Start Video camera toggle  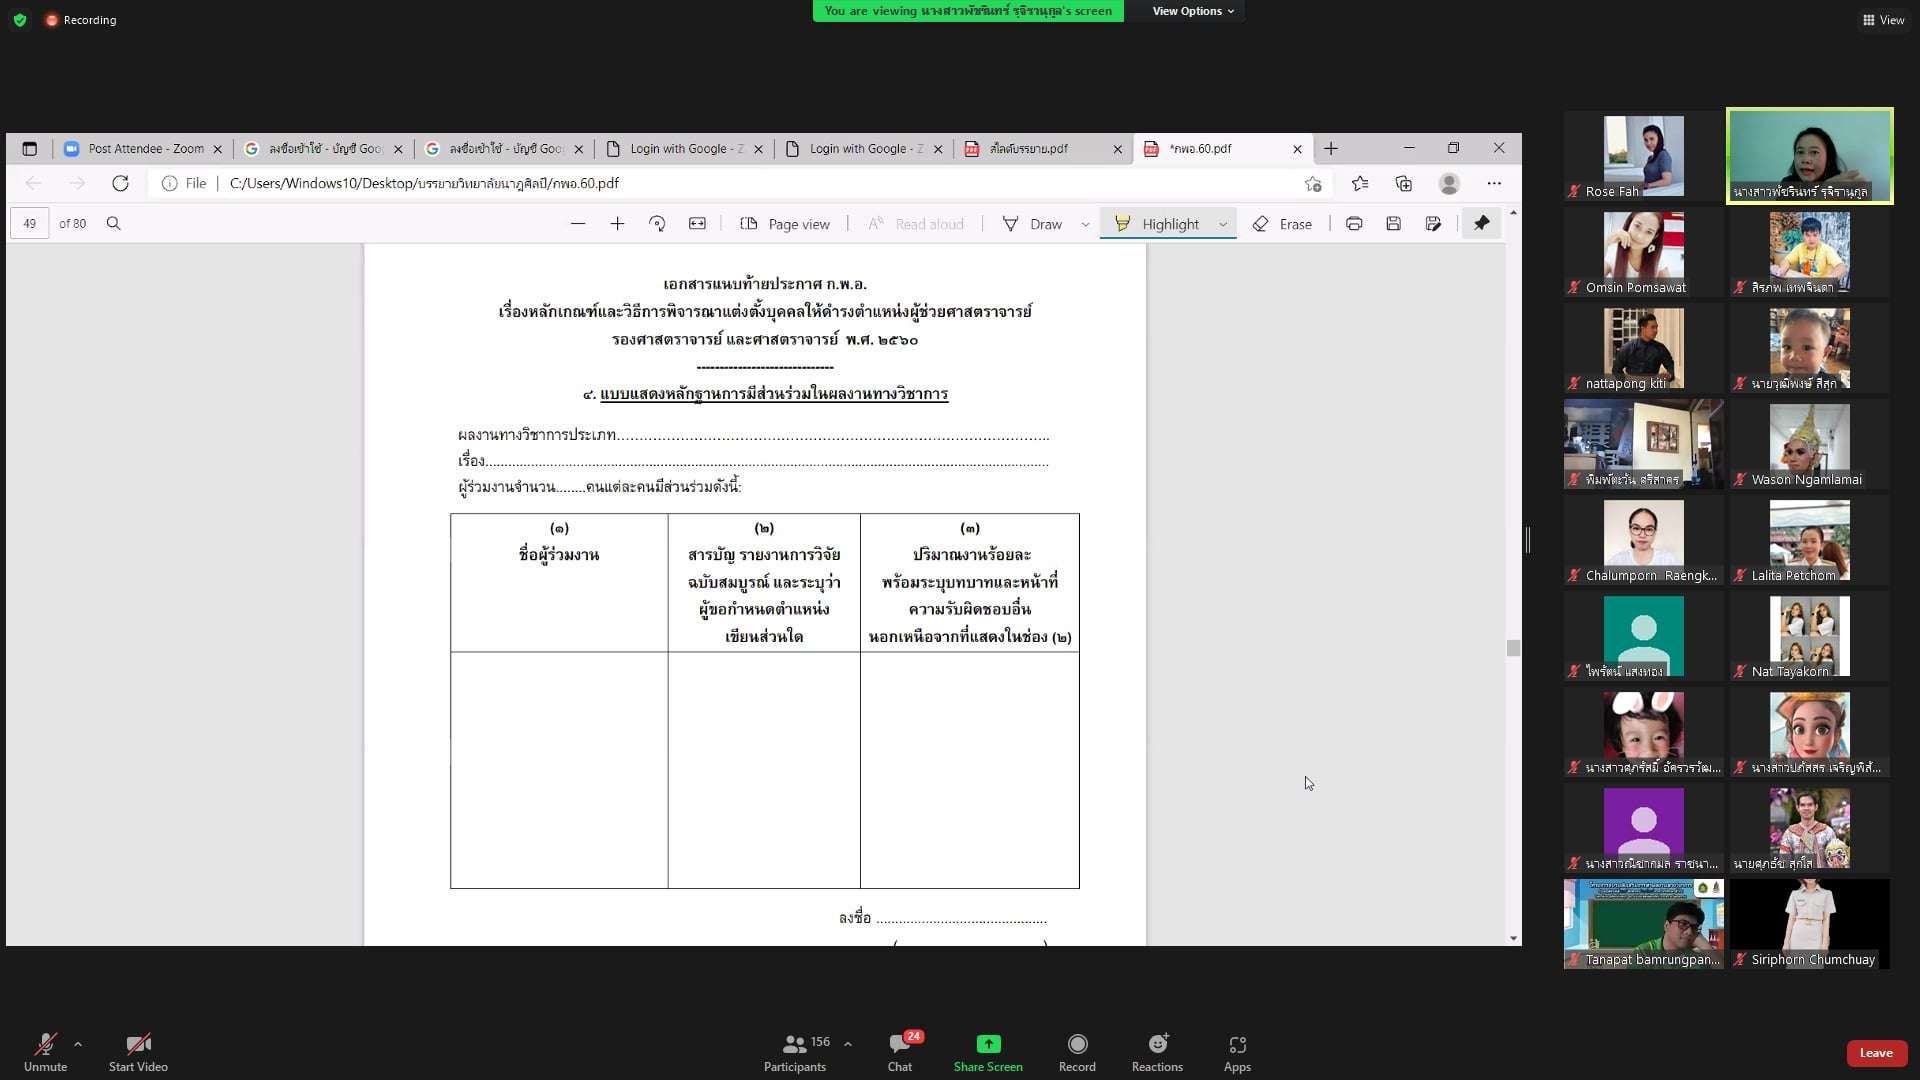coord(138,1045)
